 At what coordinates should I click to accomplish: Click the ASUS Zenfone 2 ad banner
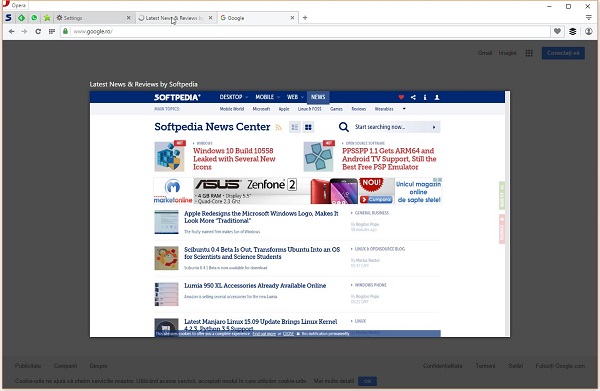[x=298, y=191]
